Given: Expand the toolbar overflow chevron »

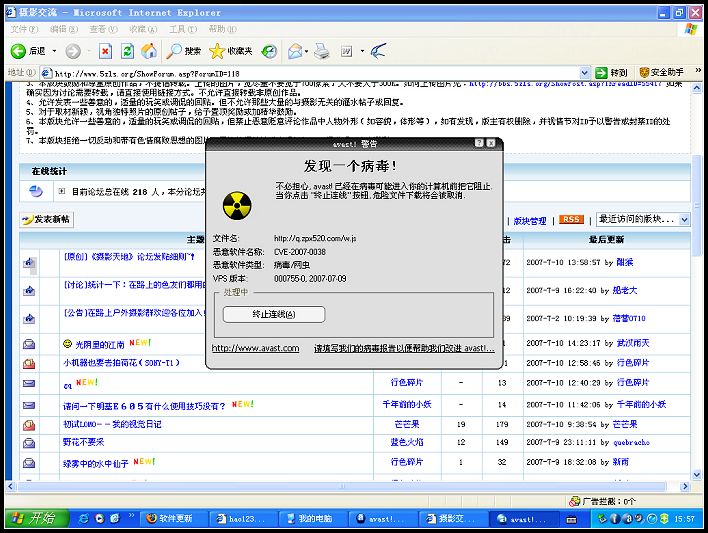Looking at the screenshot, I should tap(698, 70).
